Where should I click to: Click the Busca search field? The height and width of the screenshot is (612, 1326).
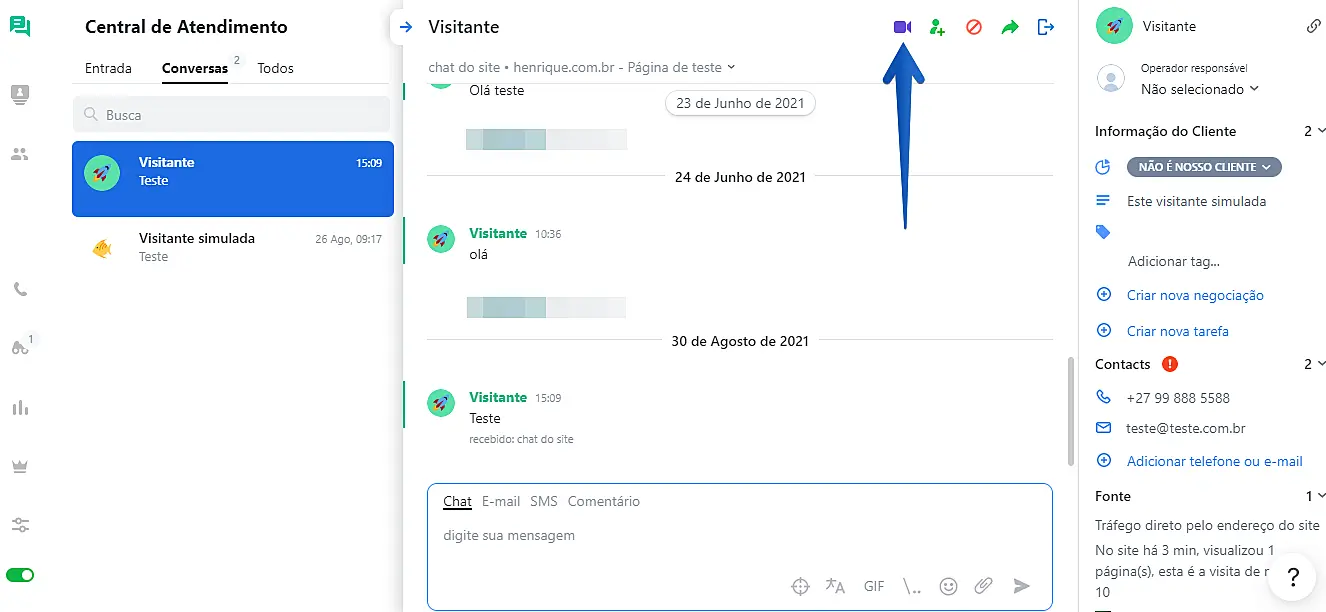pyautogui.click(x=231, y=115)
